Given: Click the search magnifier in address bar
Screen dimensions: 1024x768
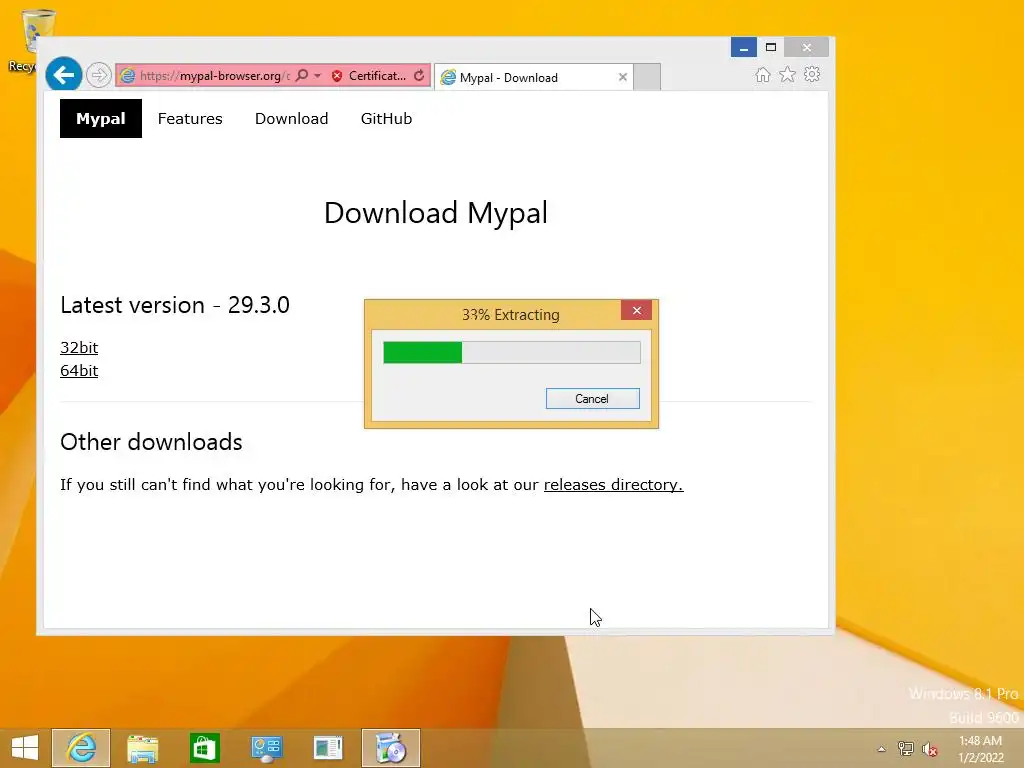Looking at the screenshot, I should pyautogui.click(x=302, y=76).
